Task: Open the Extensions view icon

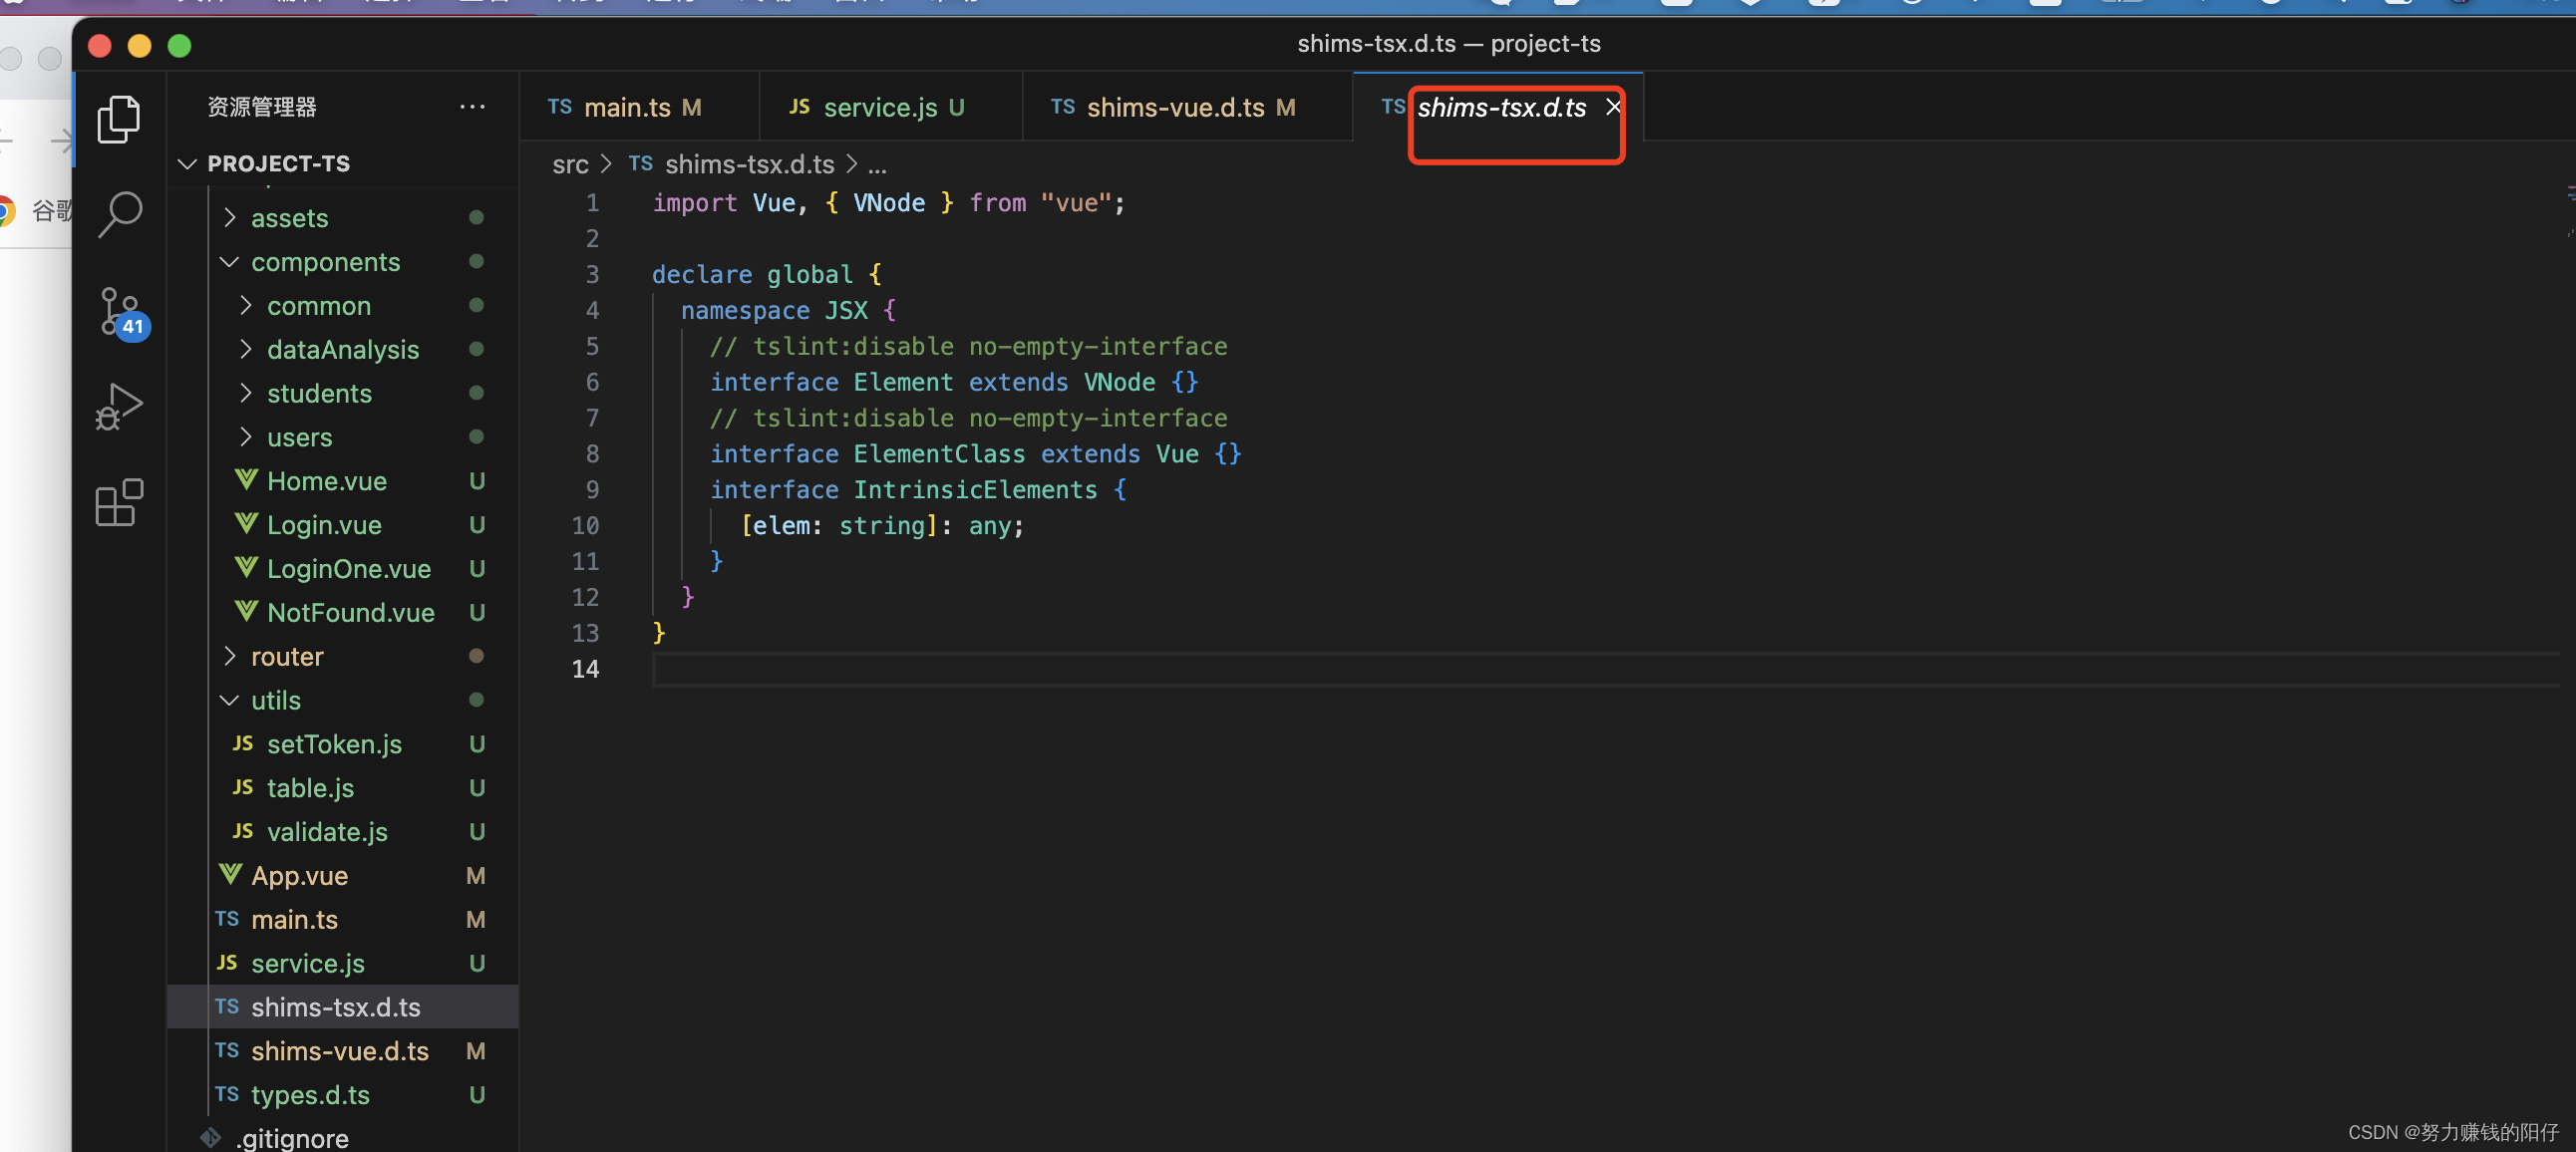Action: click(x=119, y=502)
